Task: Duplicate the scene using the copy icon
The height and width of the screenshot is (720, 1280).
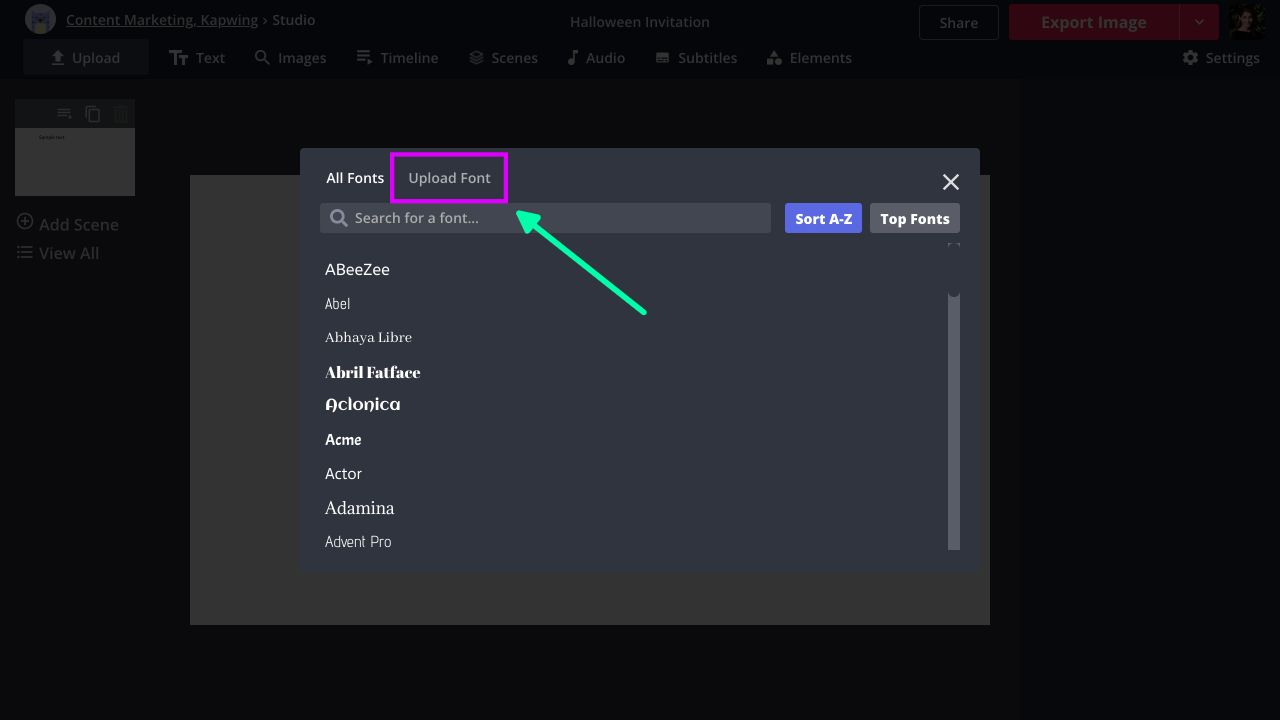Action: point(93,114)
